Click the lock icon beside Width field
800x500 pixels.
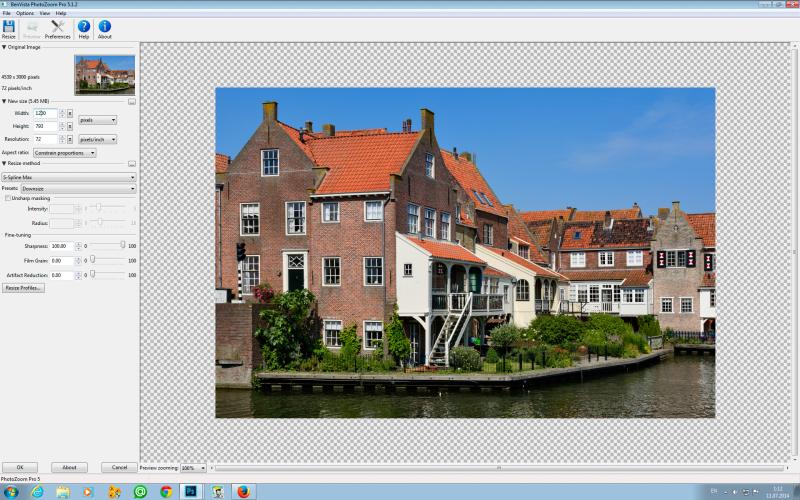[70, 113]
